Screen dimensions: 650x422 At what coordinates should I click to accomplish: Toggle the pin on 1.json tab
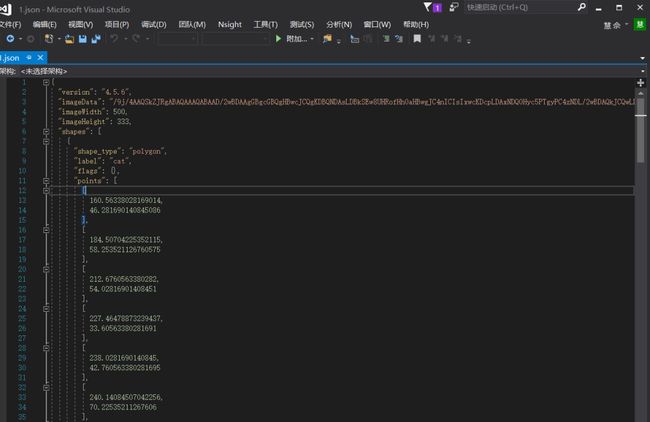29,58
